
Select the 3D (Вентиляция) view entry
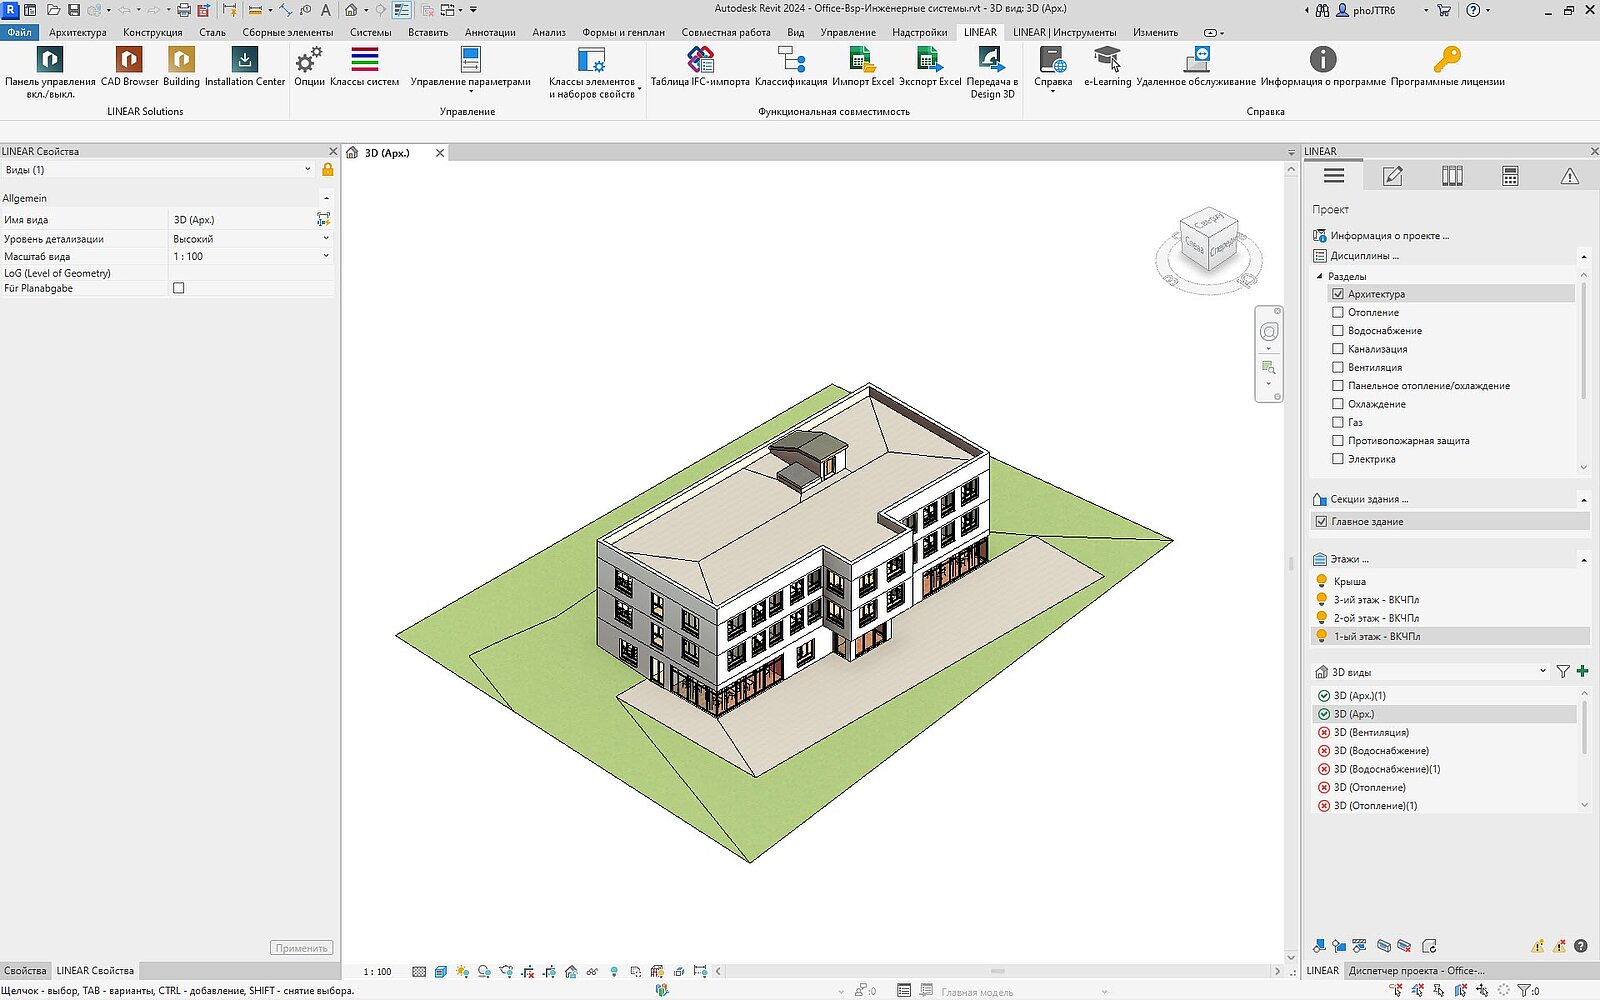1370,733
